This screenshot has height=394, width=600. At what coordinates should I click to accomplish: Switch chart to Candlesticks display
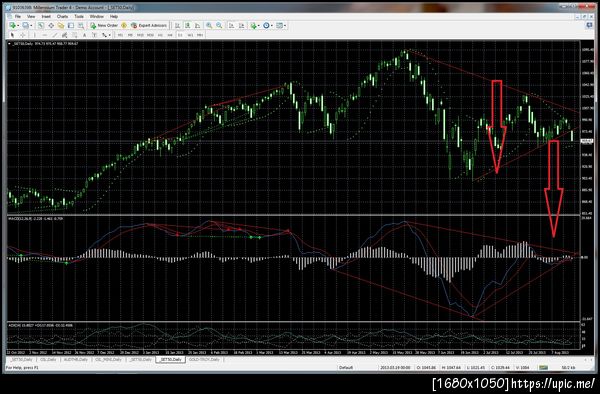coord(188,26)
